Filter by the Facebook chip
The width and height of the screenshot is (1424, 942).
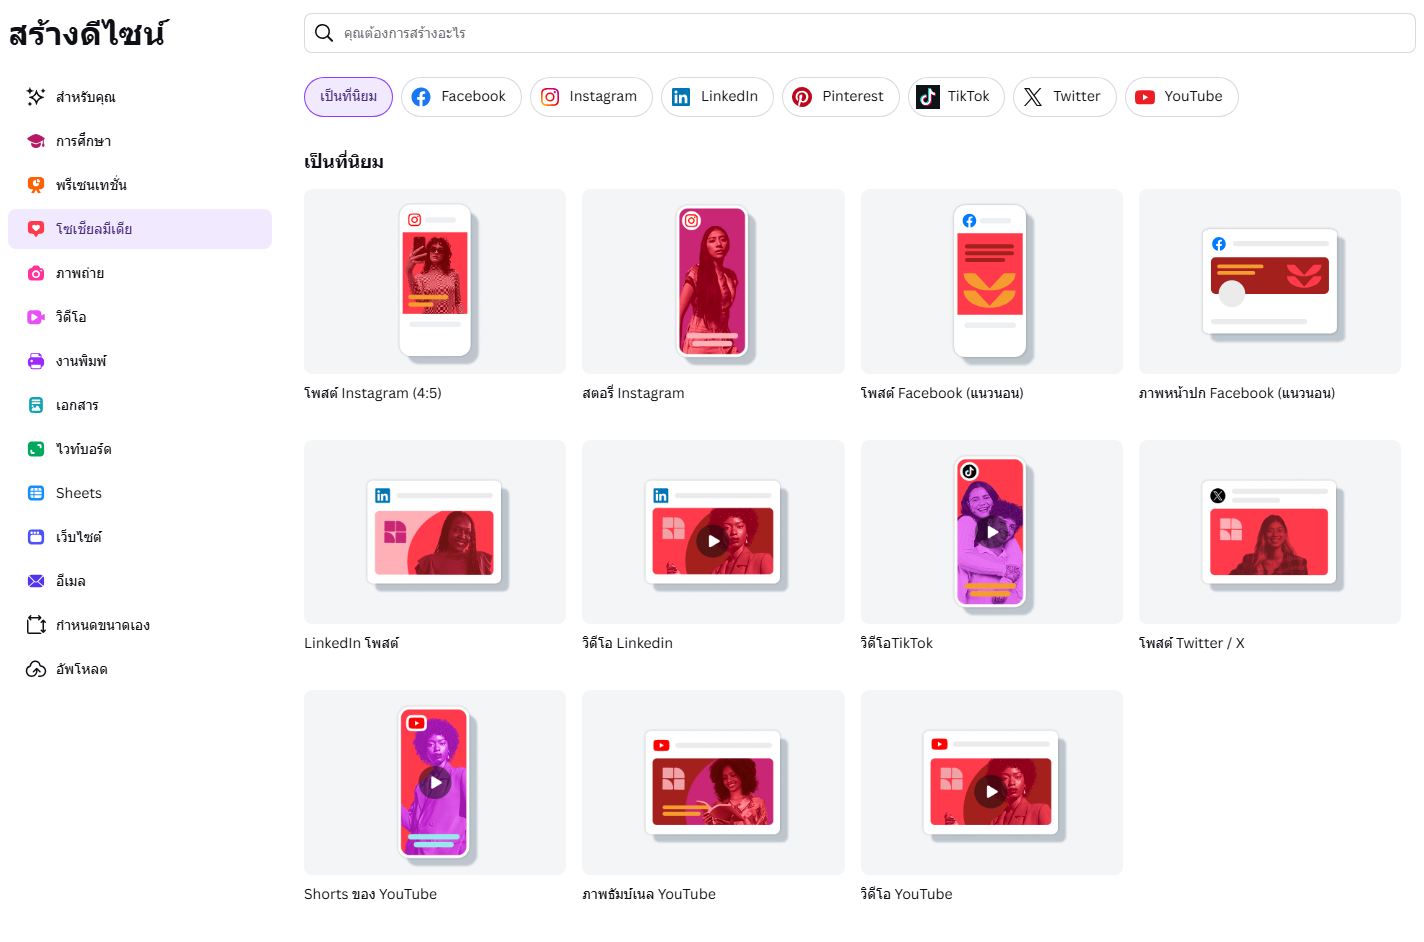461,97
